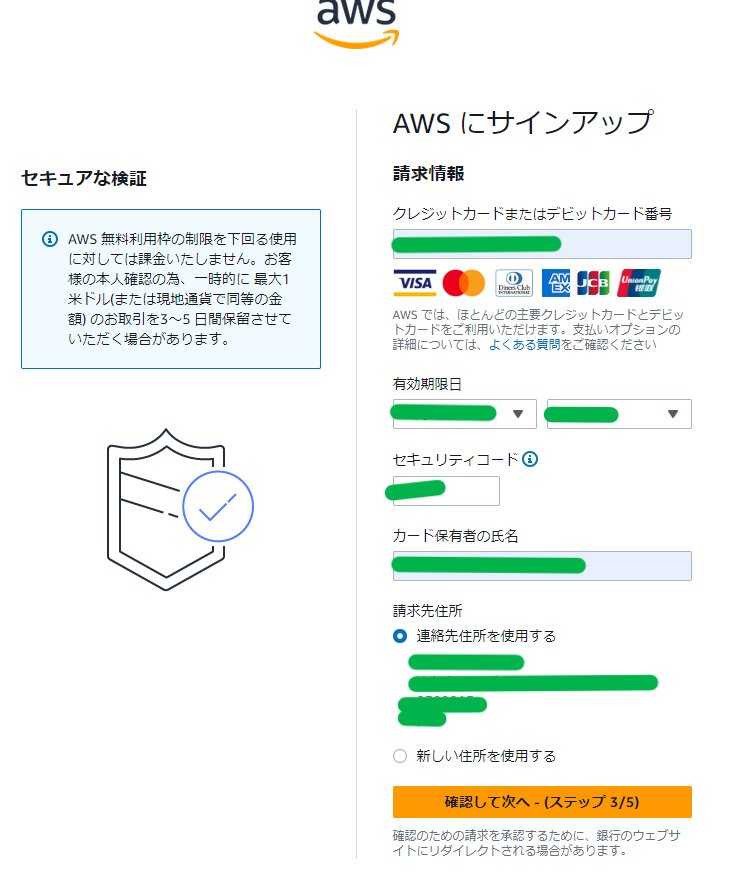Open the expiration month dropdown
The width and height of the screenshot is (729, 892).
[x=464, y=414]
